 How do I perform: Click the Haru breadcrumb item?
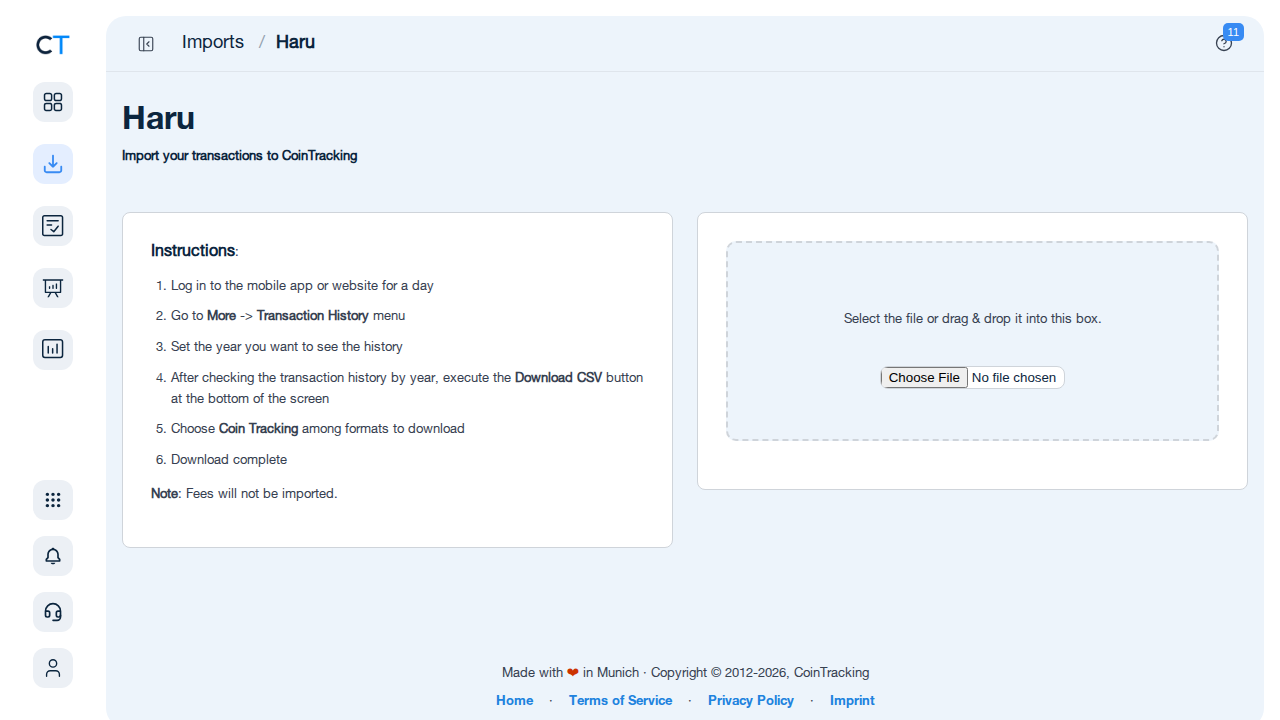[295, 42]
